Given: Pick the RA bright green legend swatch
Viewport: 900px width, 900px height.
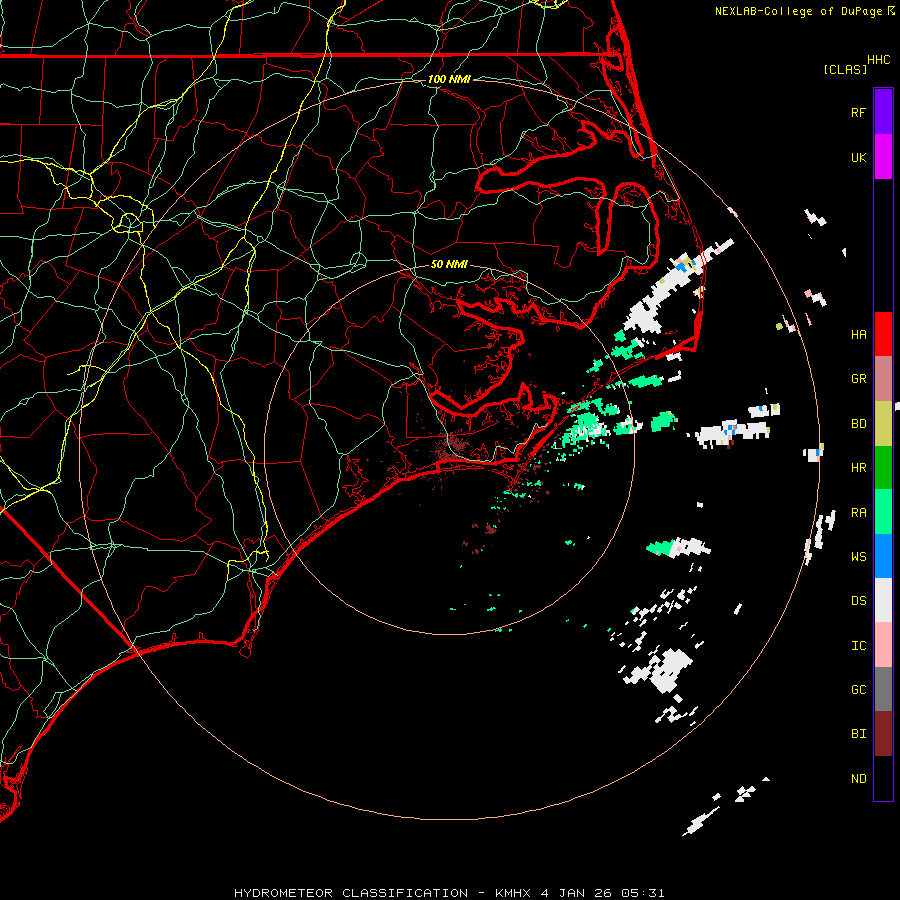Looking at the screenshot, I should click(x=883, y=512).
